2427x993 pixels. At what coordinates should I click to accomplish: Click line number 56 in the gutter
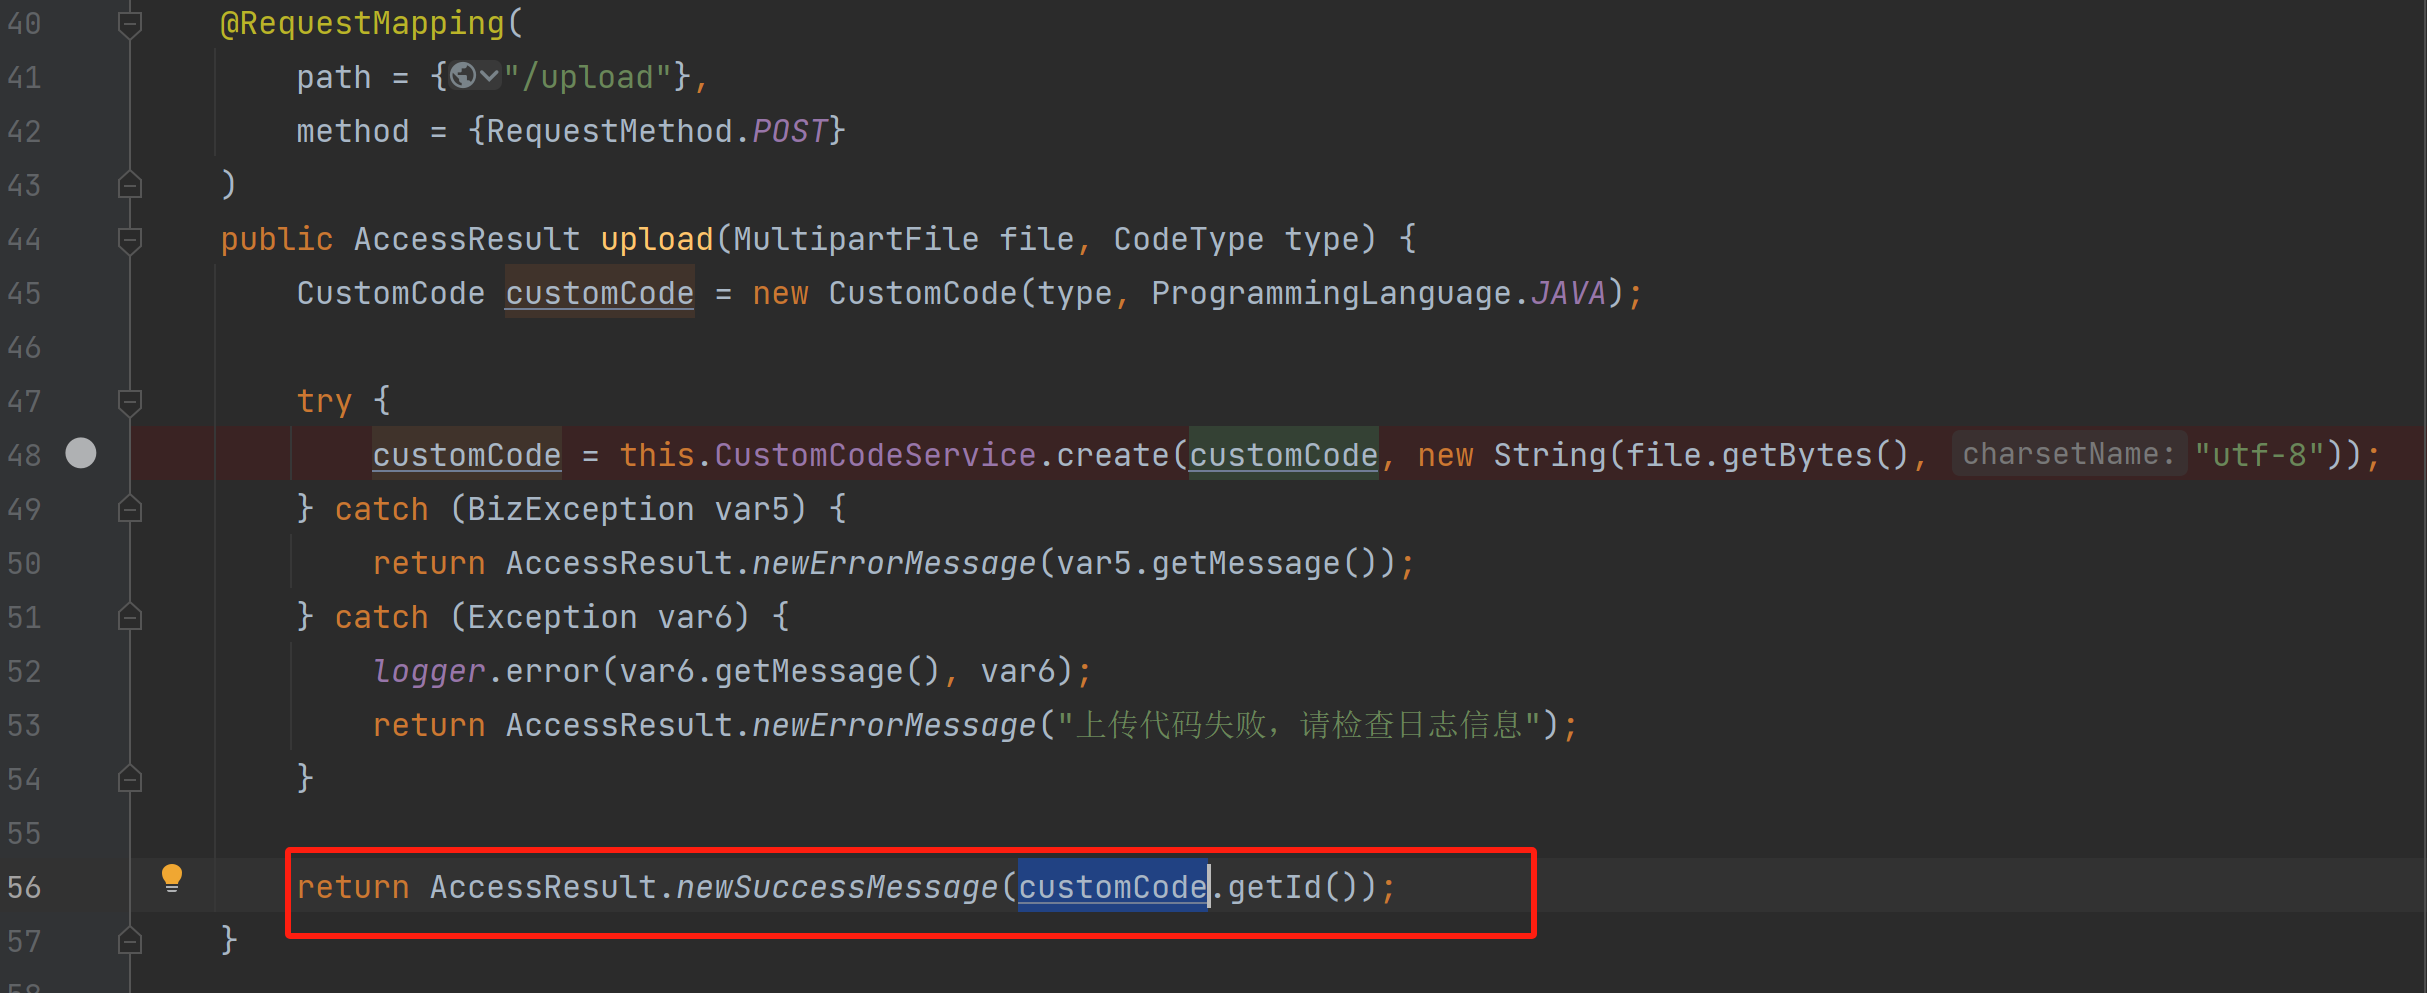click(24, 887)
